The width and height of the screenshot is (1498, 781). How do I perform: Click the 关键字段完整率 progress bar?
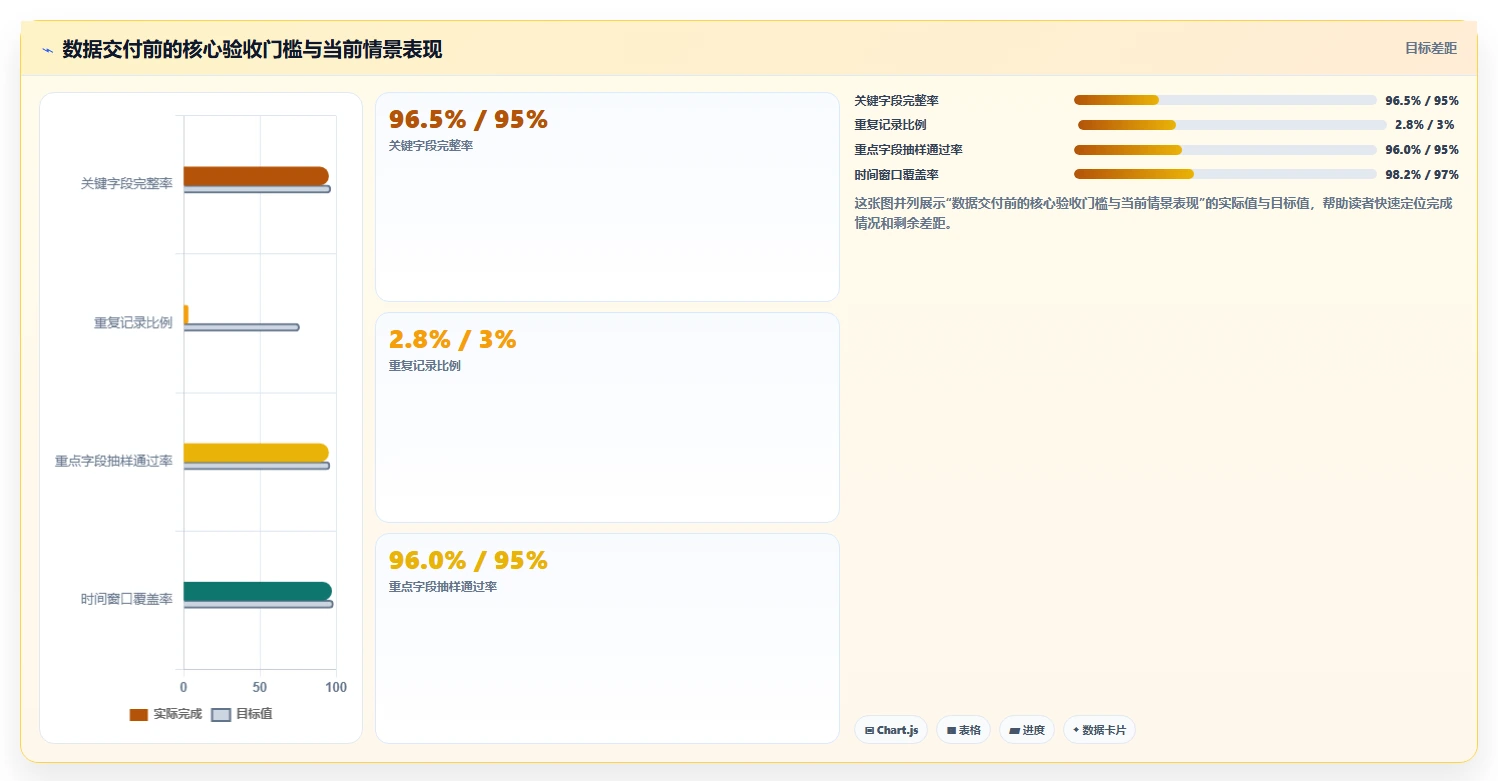click(1225, 100)
